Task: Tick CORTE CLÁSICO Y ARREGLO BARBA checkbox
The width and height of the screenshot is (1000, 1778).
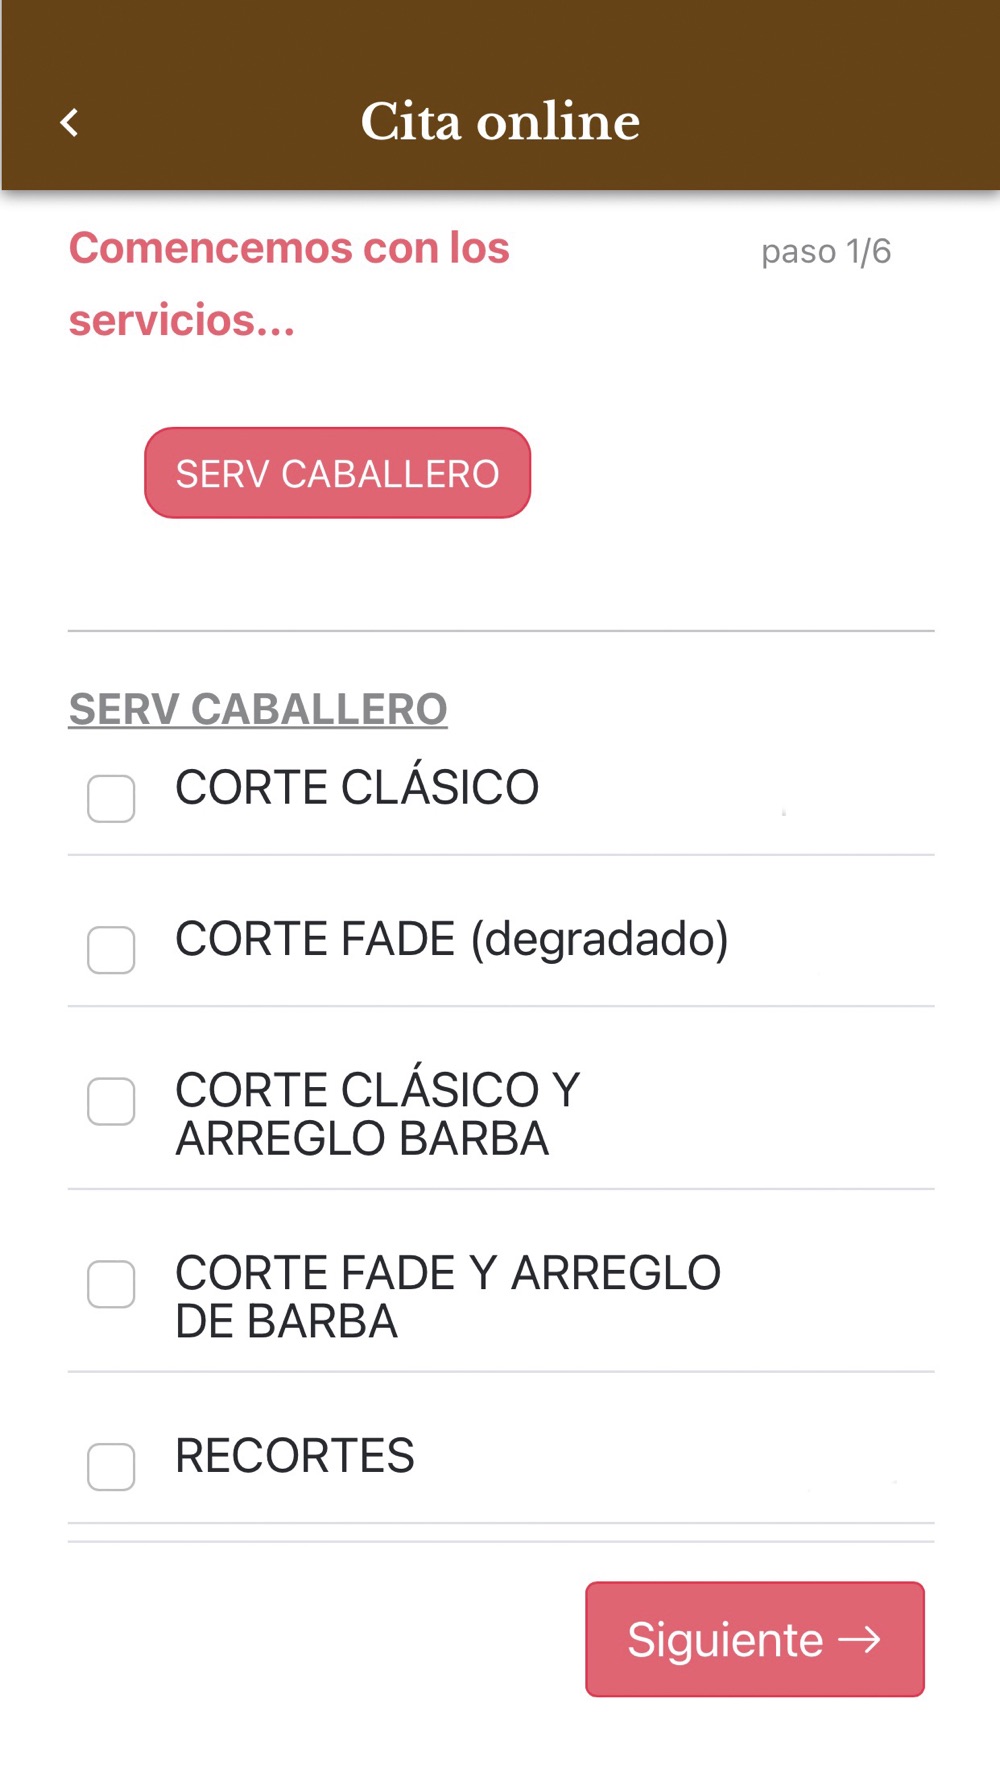Action: coord(111,1101)
